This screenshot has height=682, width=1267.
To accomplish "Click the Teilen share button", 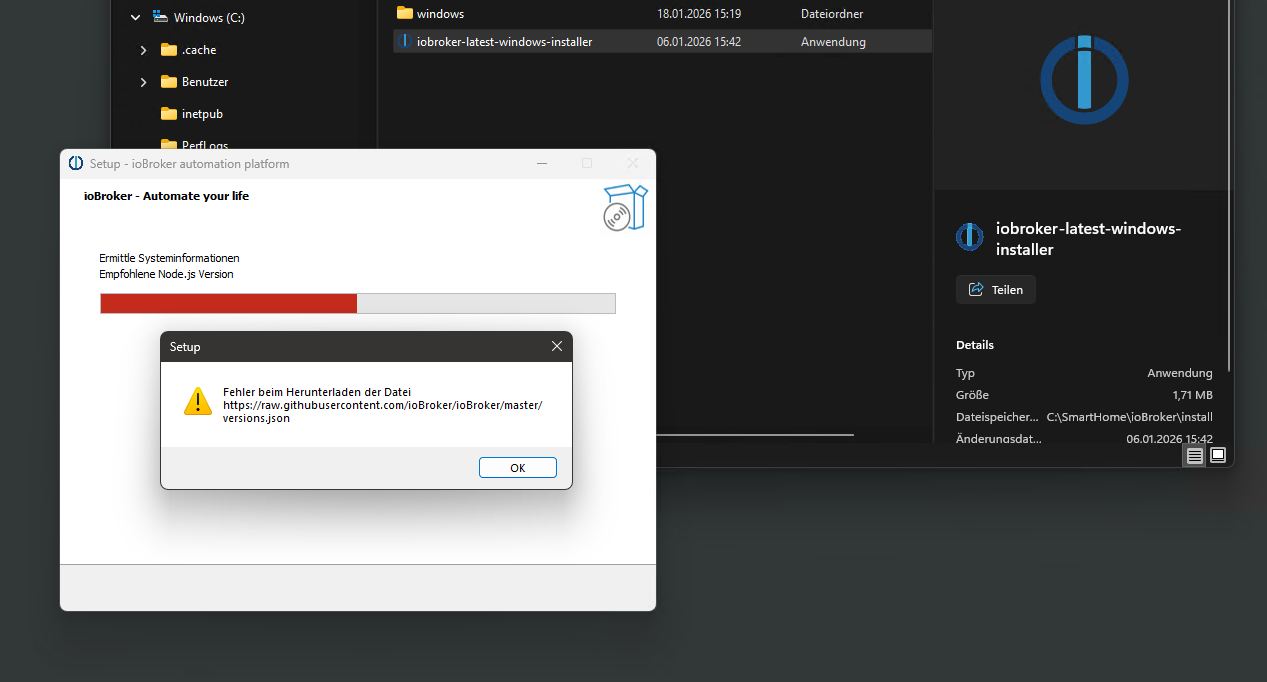I will (x=996, y=290).
